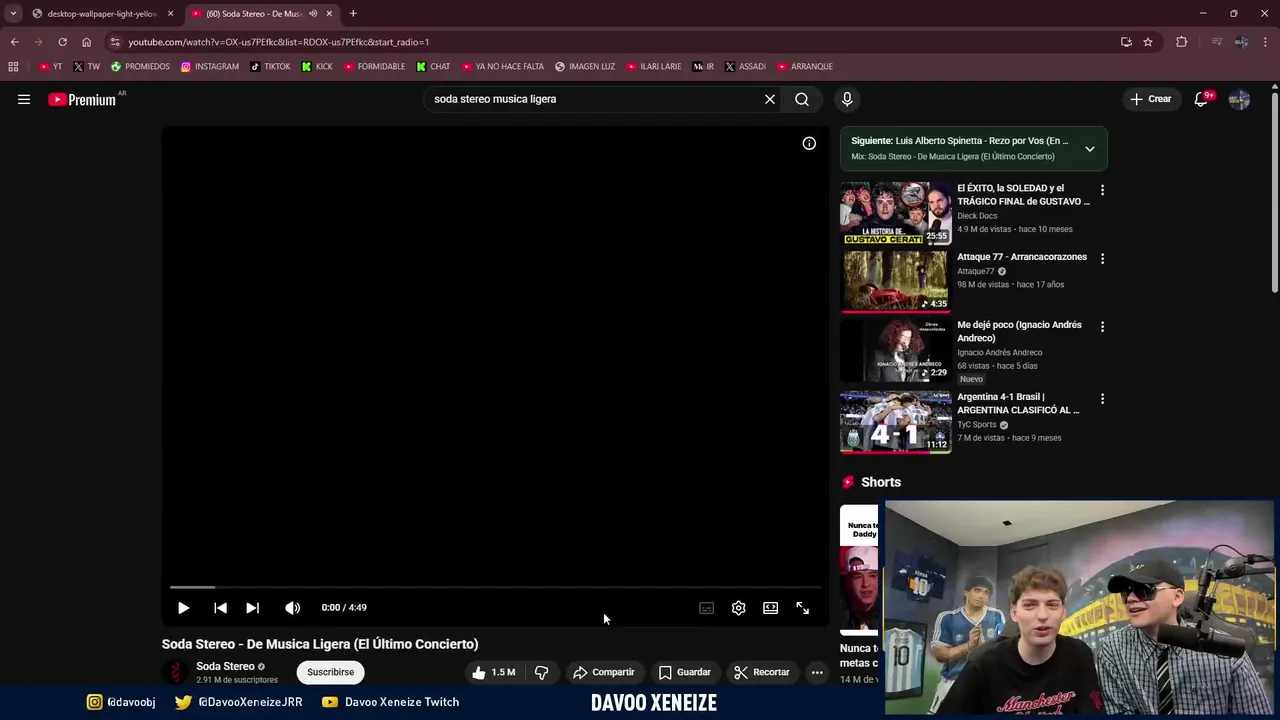Screen dimensions: 1280x720
Task: Open Soda Stereo channel avatar
Action: coord(176,672)
